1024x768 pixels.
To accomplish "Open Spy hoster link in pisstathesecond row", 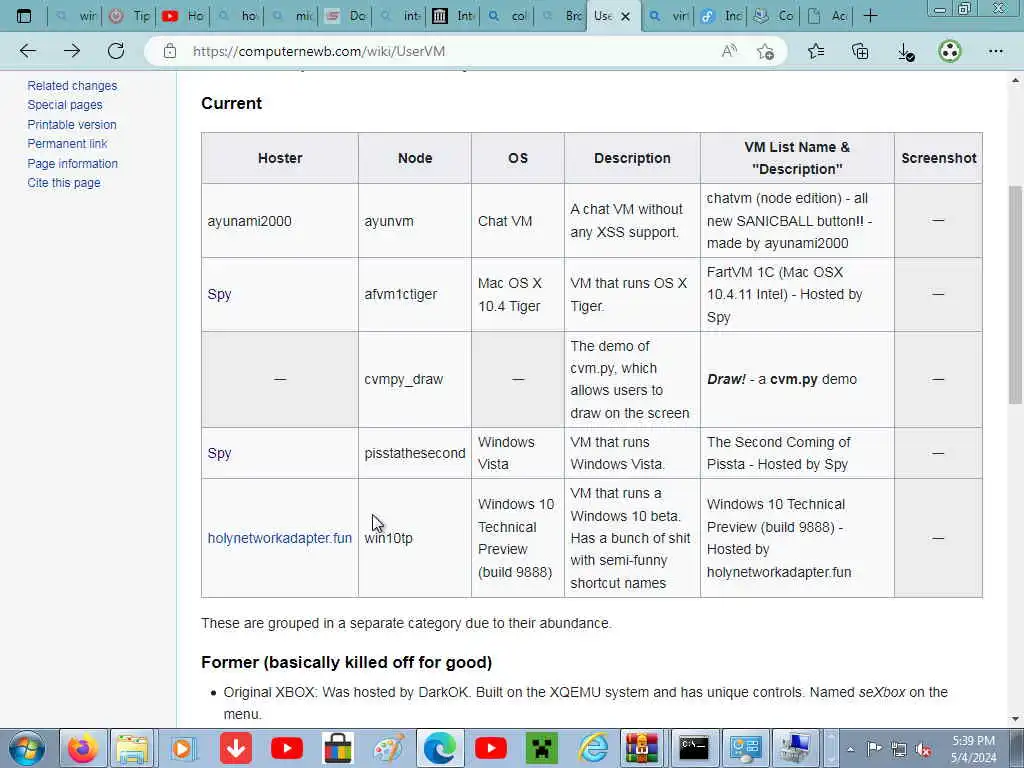I will tap(219, 453).
